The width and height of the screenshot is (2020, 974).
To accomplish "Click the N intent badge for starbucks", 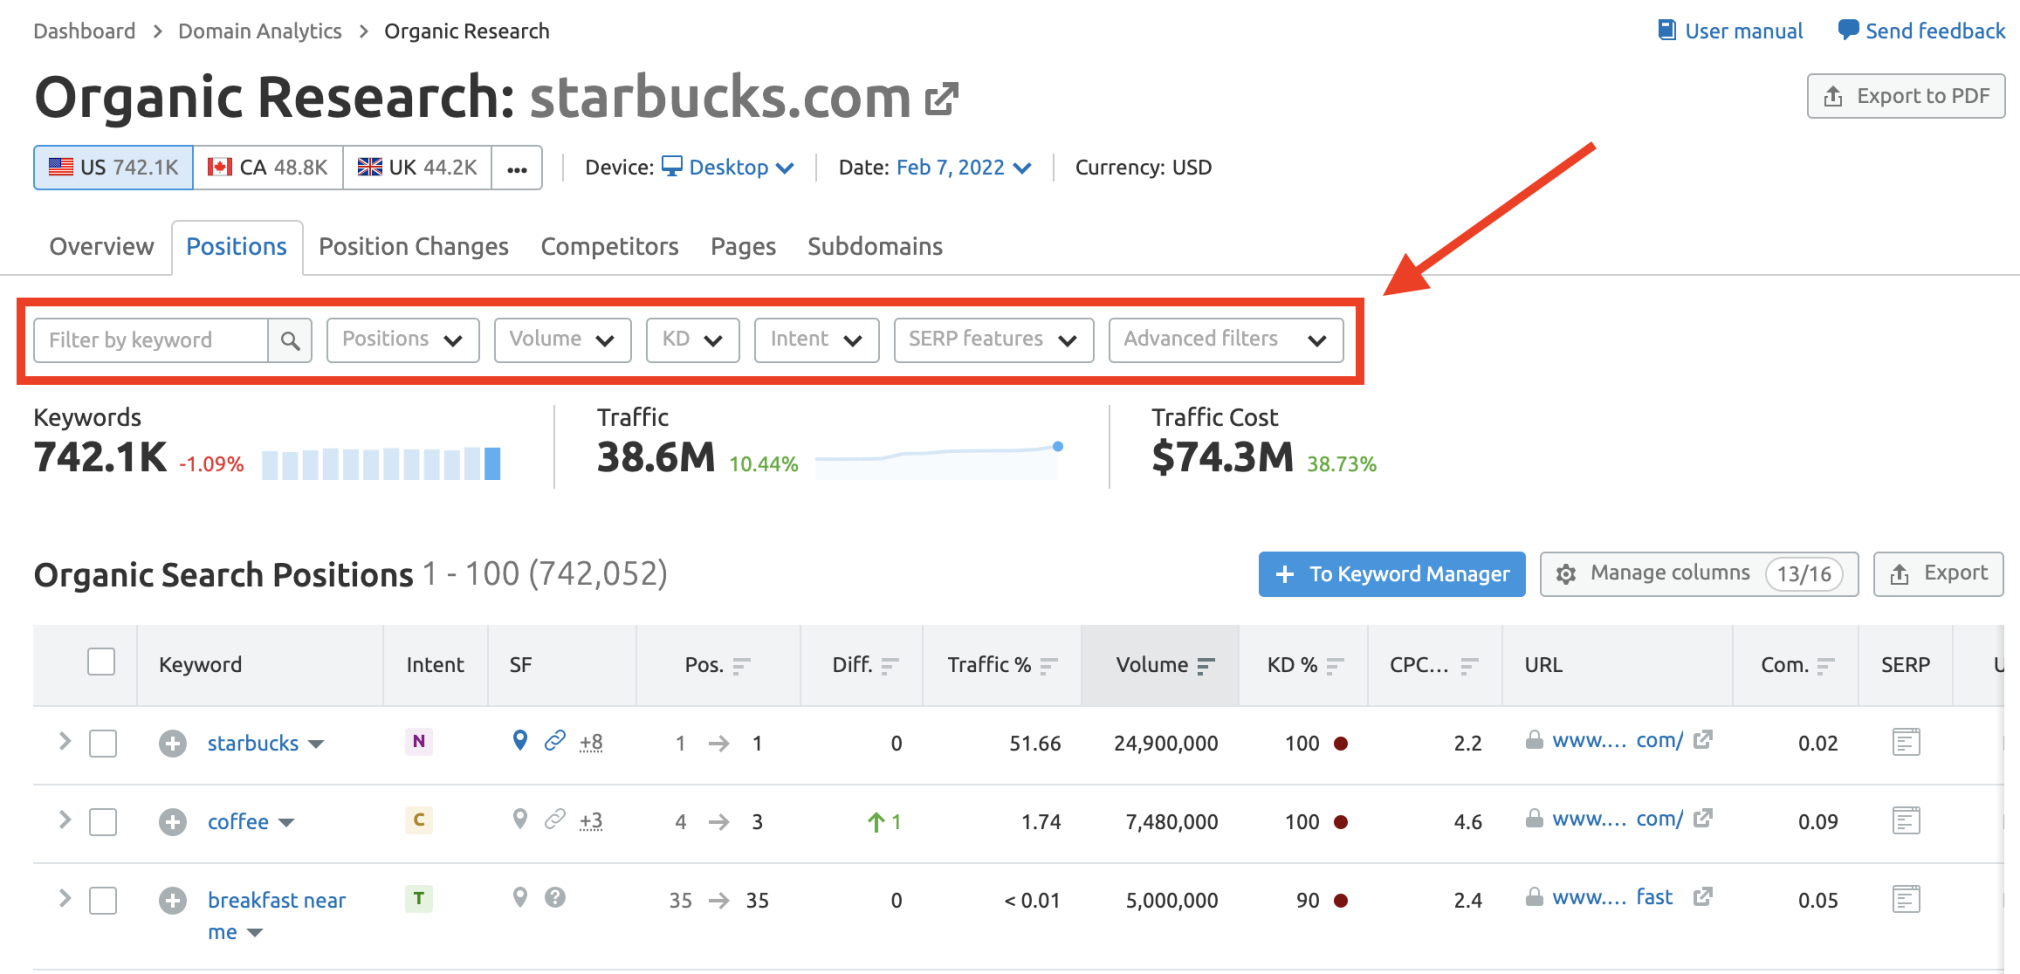I will [419, 741].
